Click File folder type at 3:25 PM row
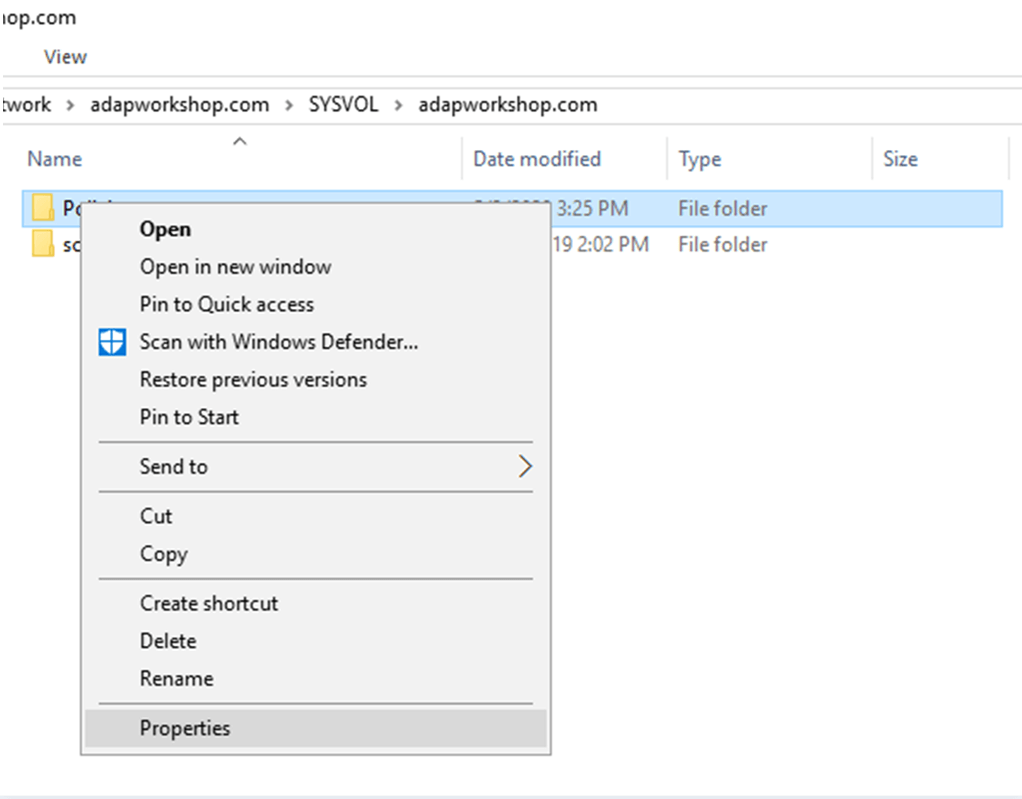Viewport: 1022px width, 799px height. [x=722, y=209]
